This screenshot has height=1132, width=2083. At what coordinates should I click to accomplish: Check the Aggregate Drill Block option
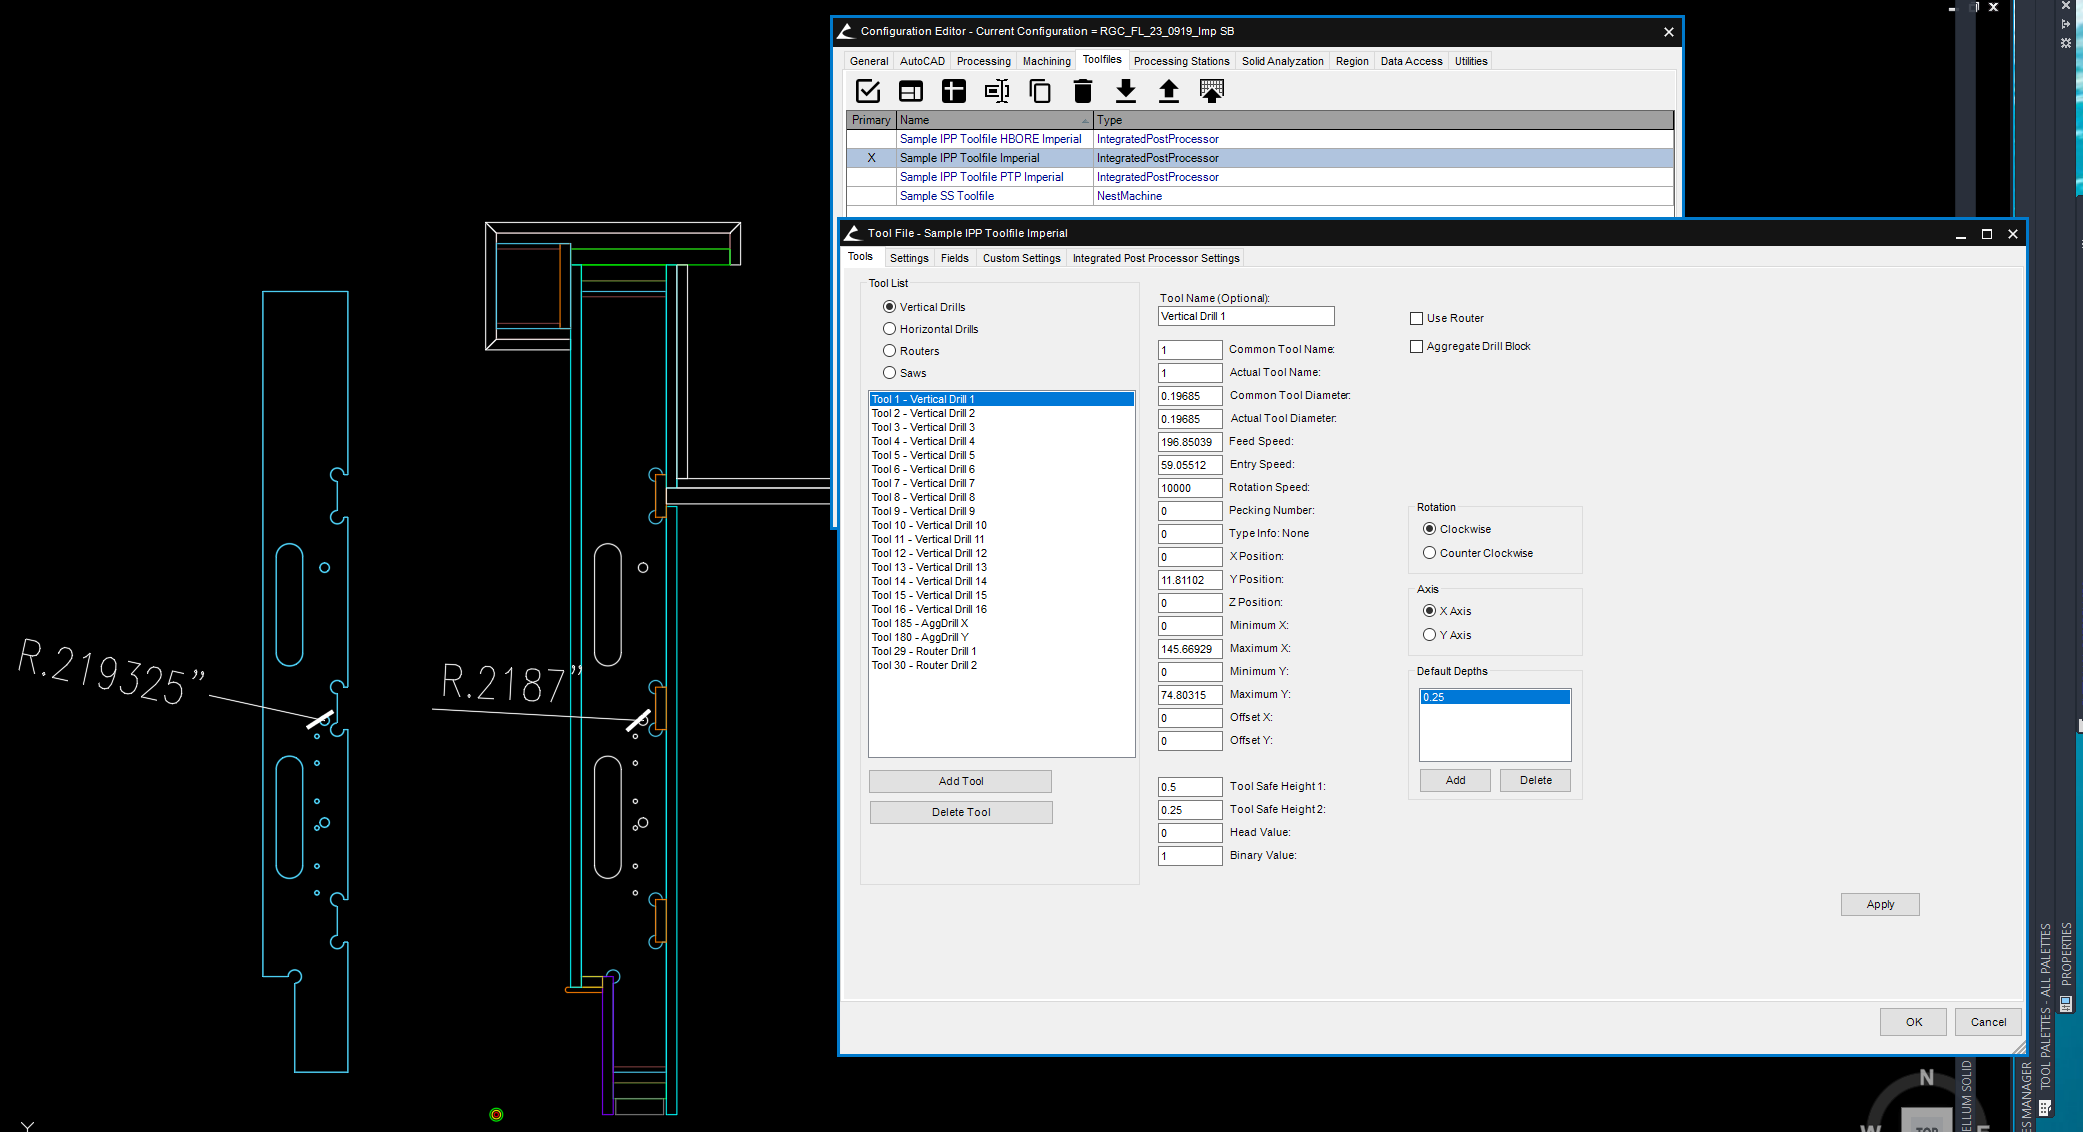click(x=1416, y=347)
